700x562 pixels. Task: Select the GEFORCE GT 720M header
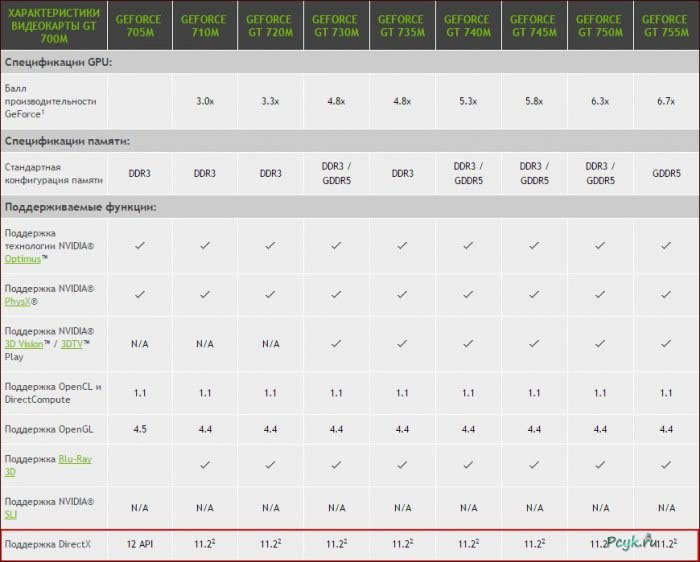coord(271,25)
